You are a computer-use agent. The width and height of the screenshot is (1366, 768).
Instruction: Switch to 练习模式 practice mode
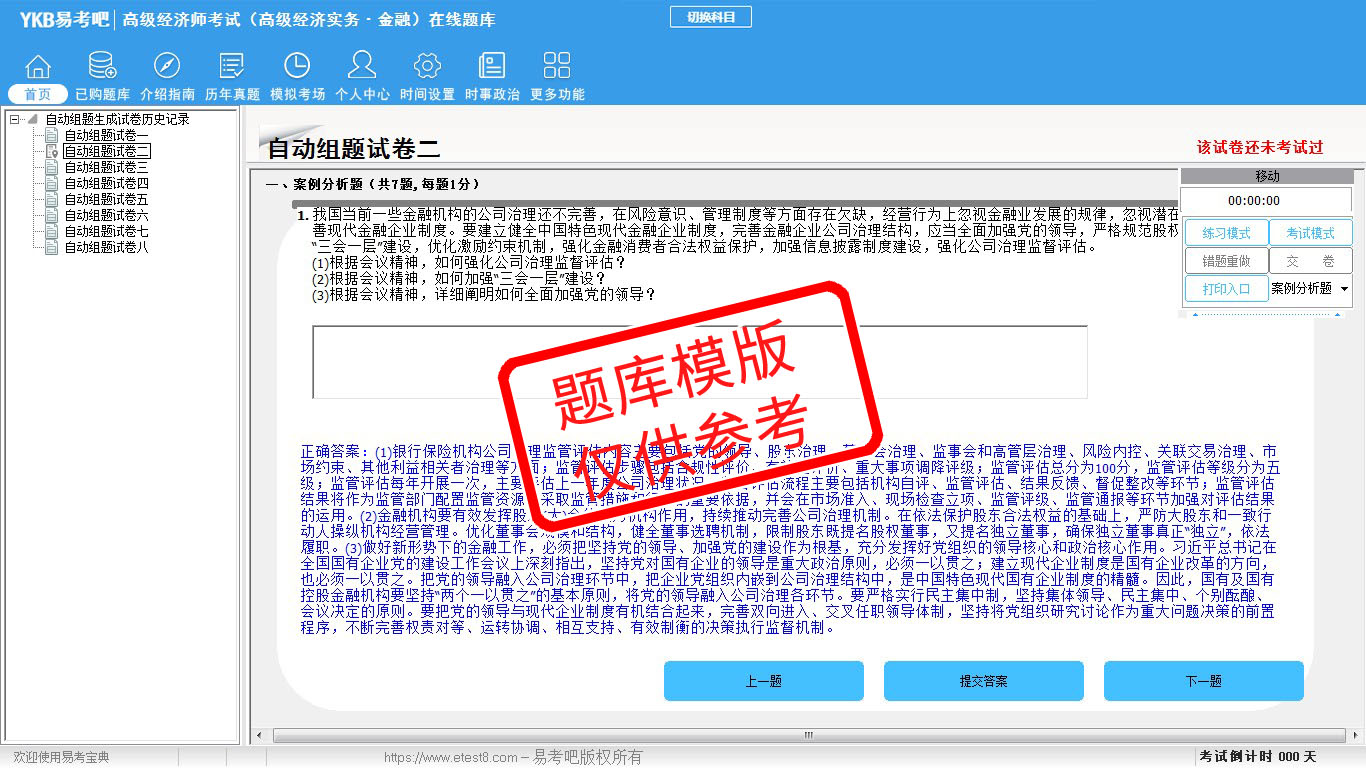(x=1226, y=233)
